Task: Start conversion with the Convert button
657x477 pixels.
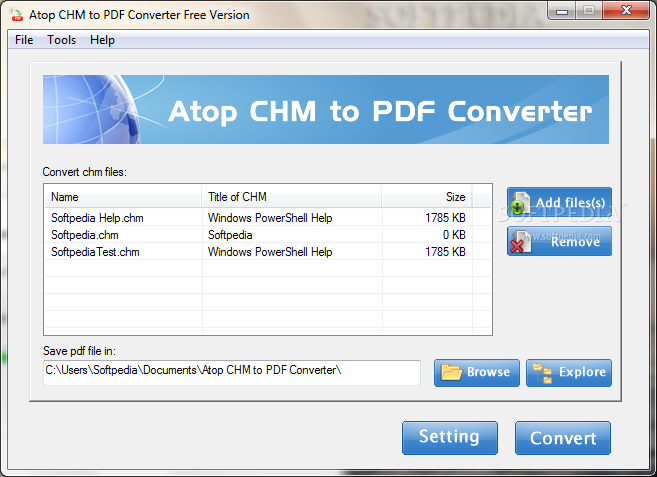Action: point(563,438)
